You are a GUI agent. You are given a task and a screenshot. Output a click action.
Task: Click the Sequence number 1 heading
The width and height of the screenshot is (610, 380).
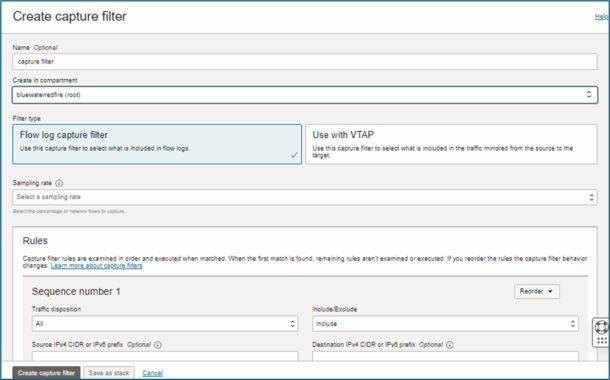(x=76, y=291)
